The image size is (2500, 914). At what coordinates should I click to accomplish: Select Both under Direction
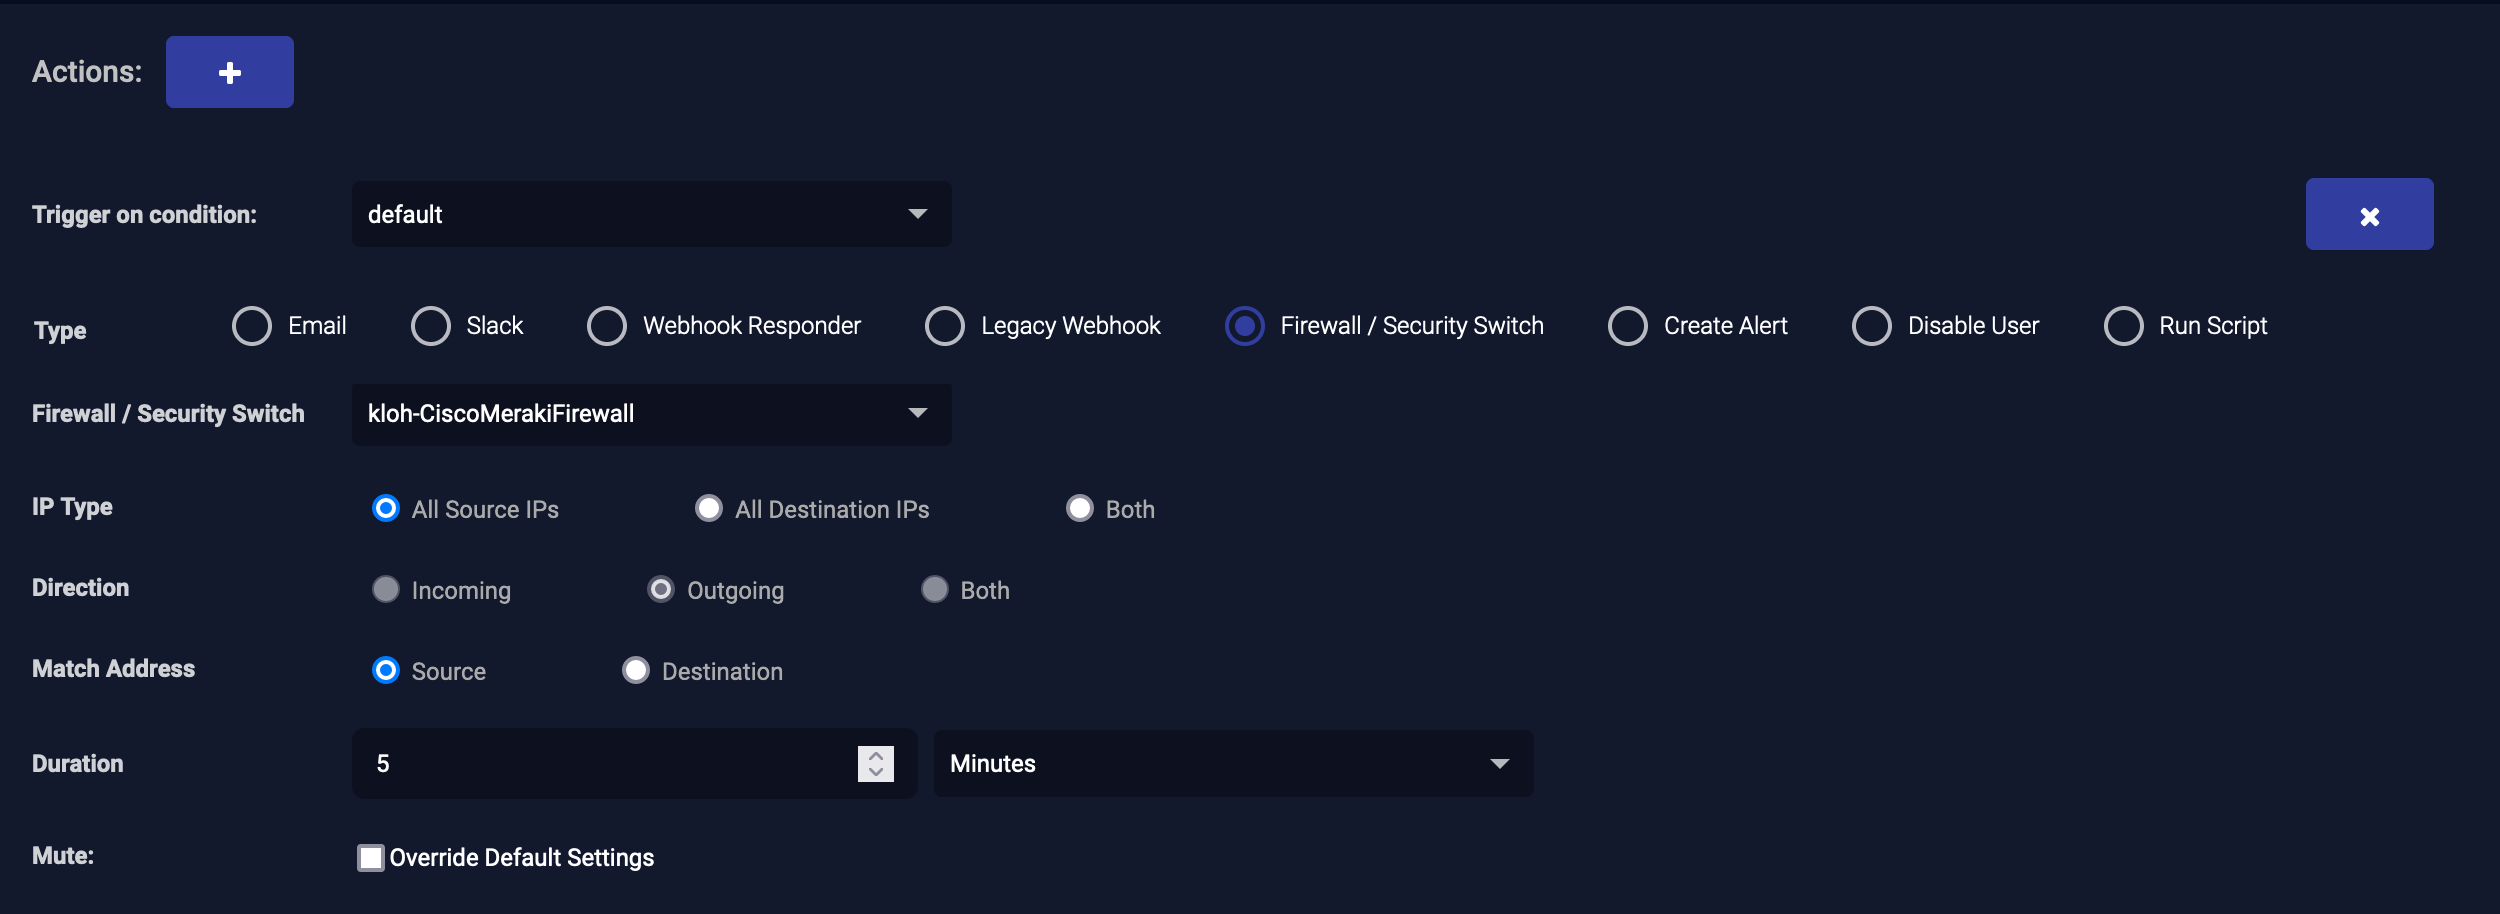point(935,590)
